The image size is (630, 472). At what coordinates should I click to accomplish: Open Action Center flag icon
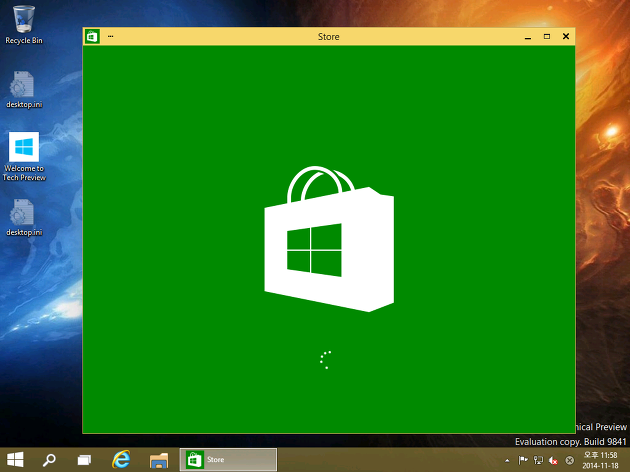(523, 460)
